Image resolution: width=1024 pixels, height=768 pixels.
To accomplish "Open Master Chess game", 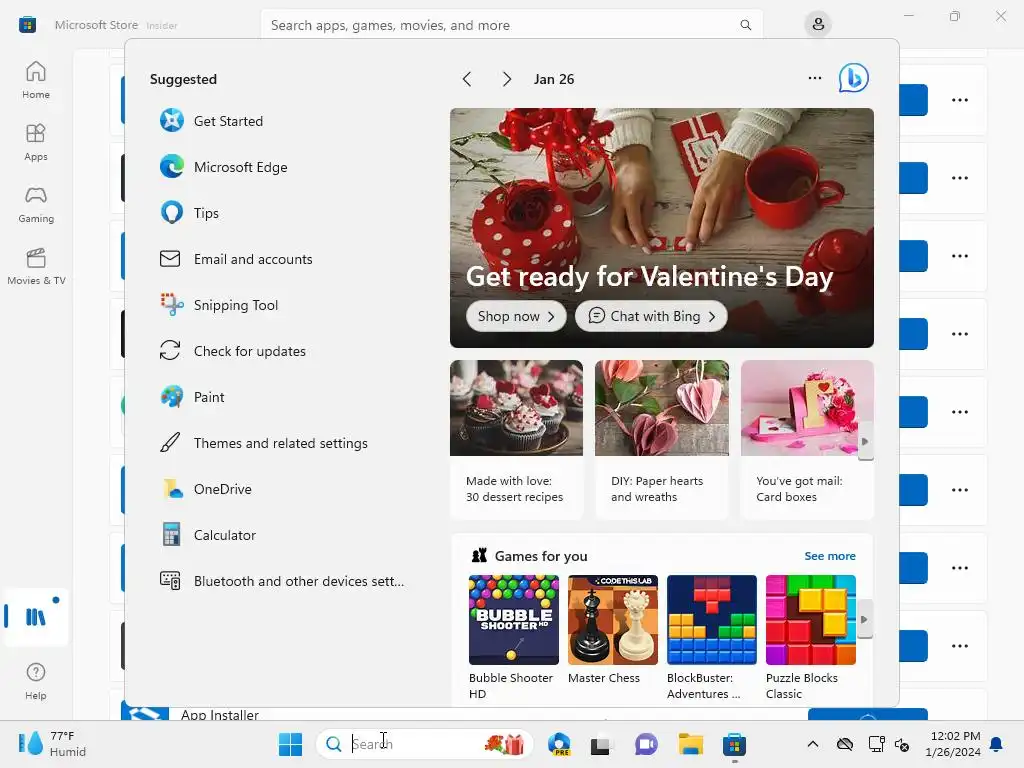I will pyautogui.click(x=613, y=630).
